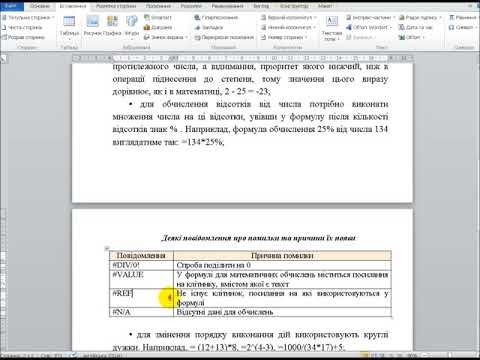Open the View ribbon tab
The height and width of the screenshot is (360, 480).
pyautogui.click(x=261, y=6)
